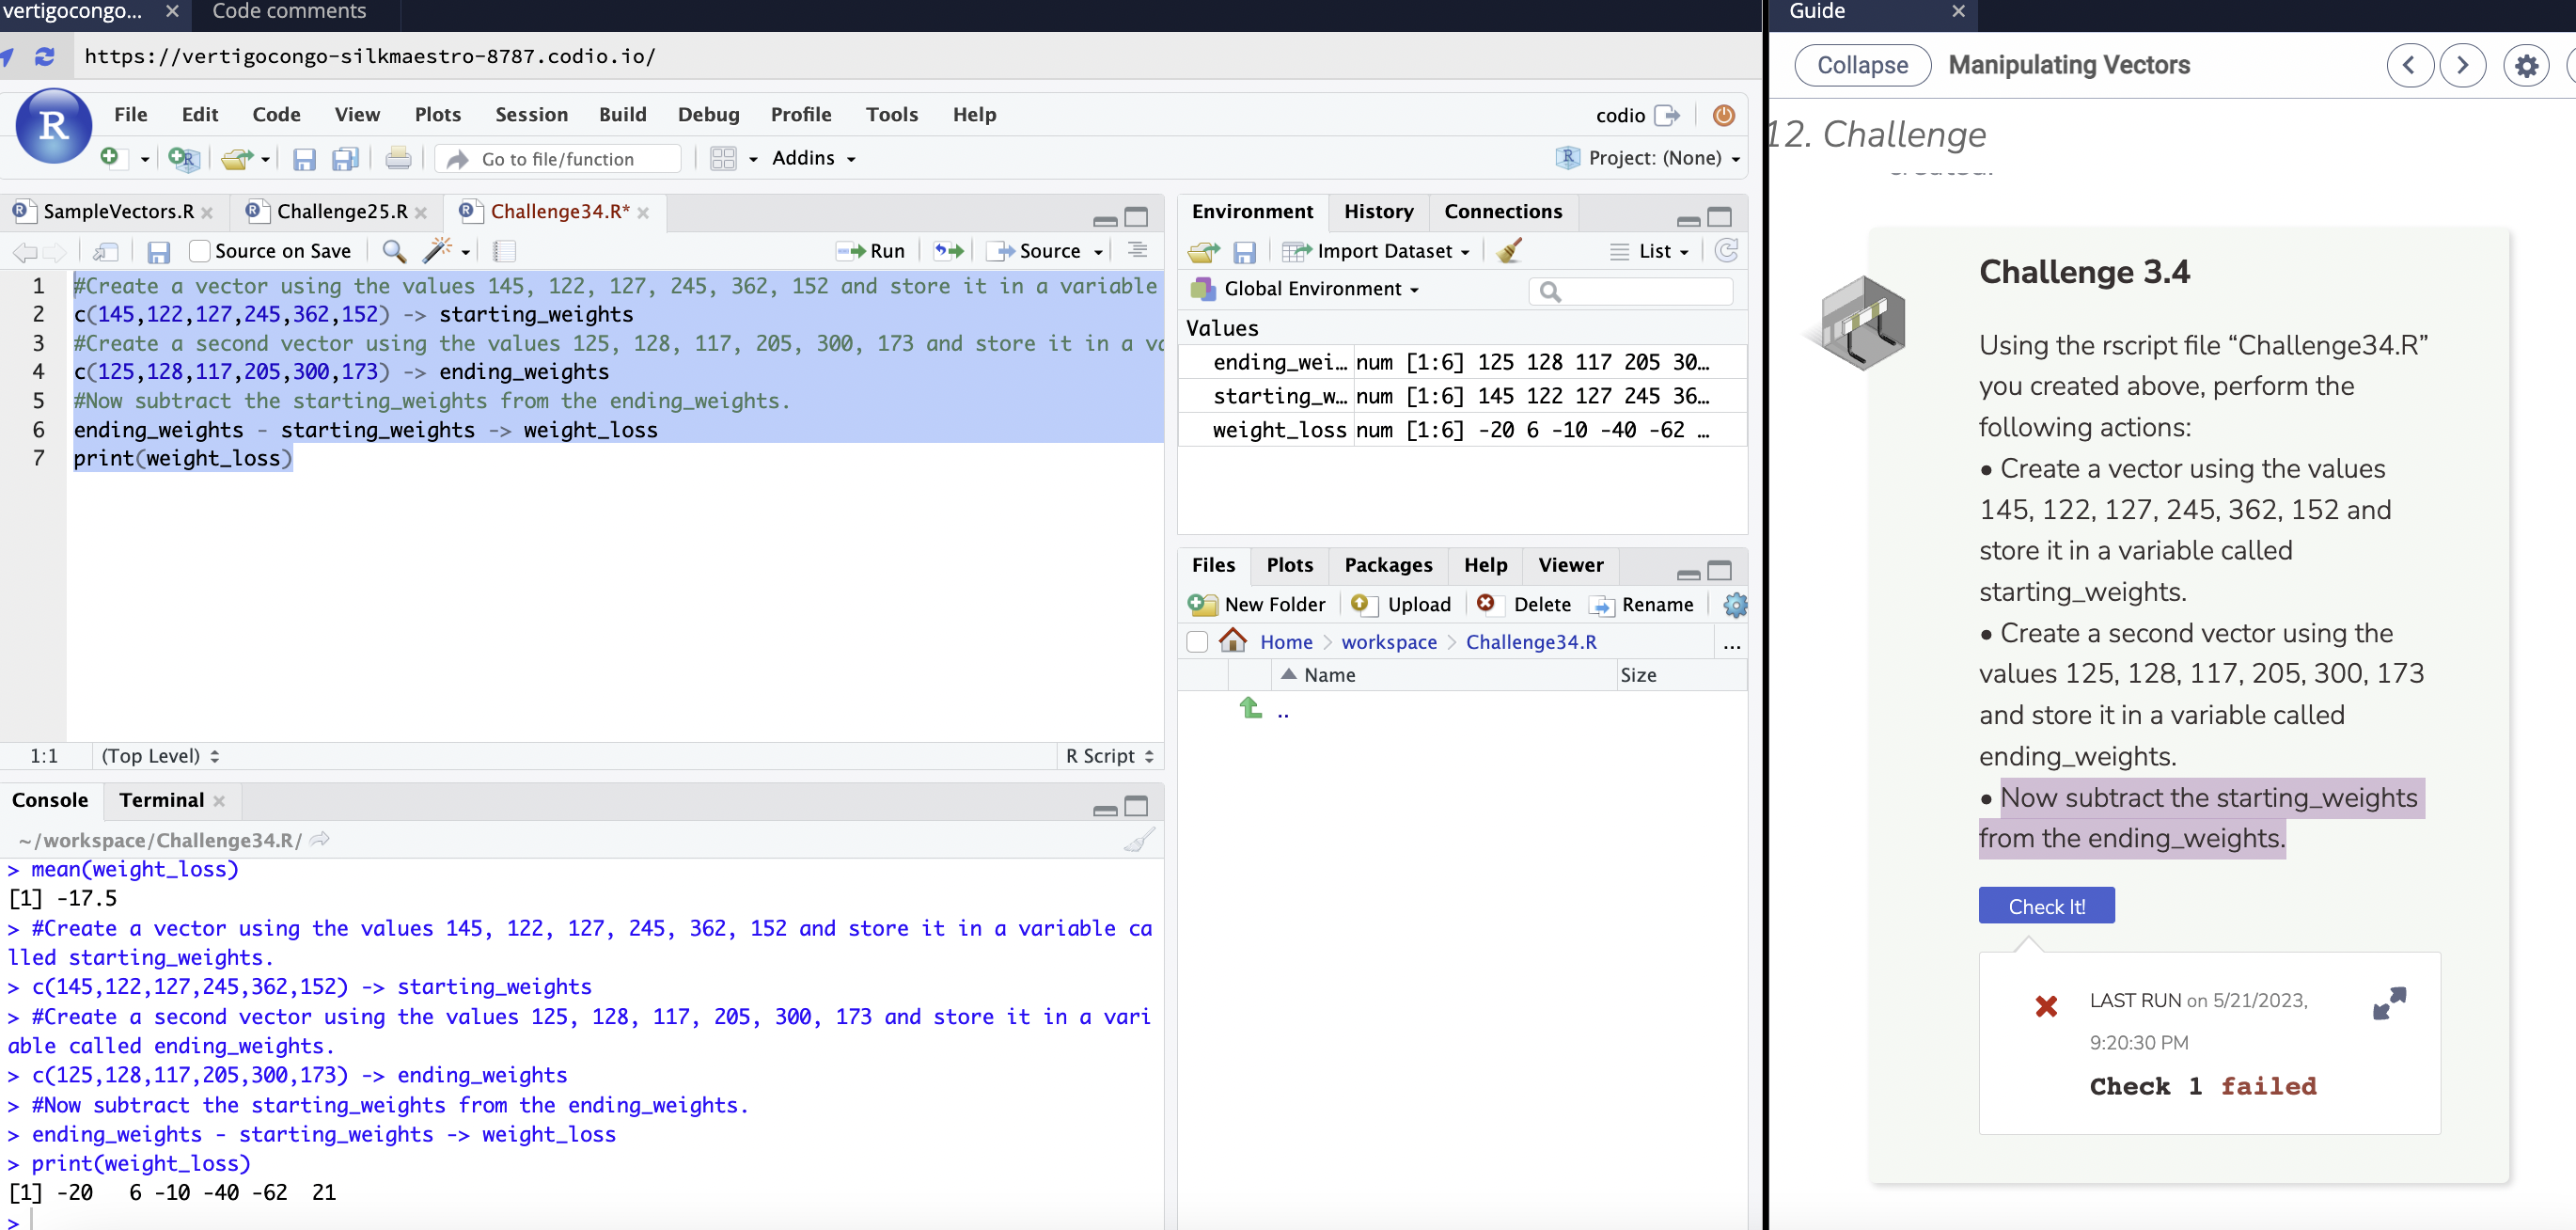Open the Guide settings gear

[2527, 65]
